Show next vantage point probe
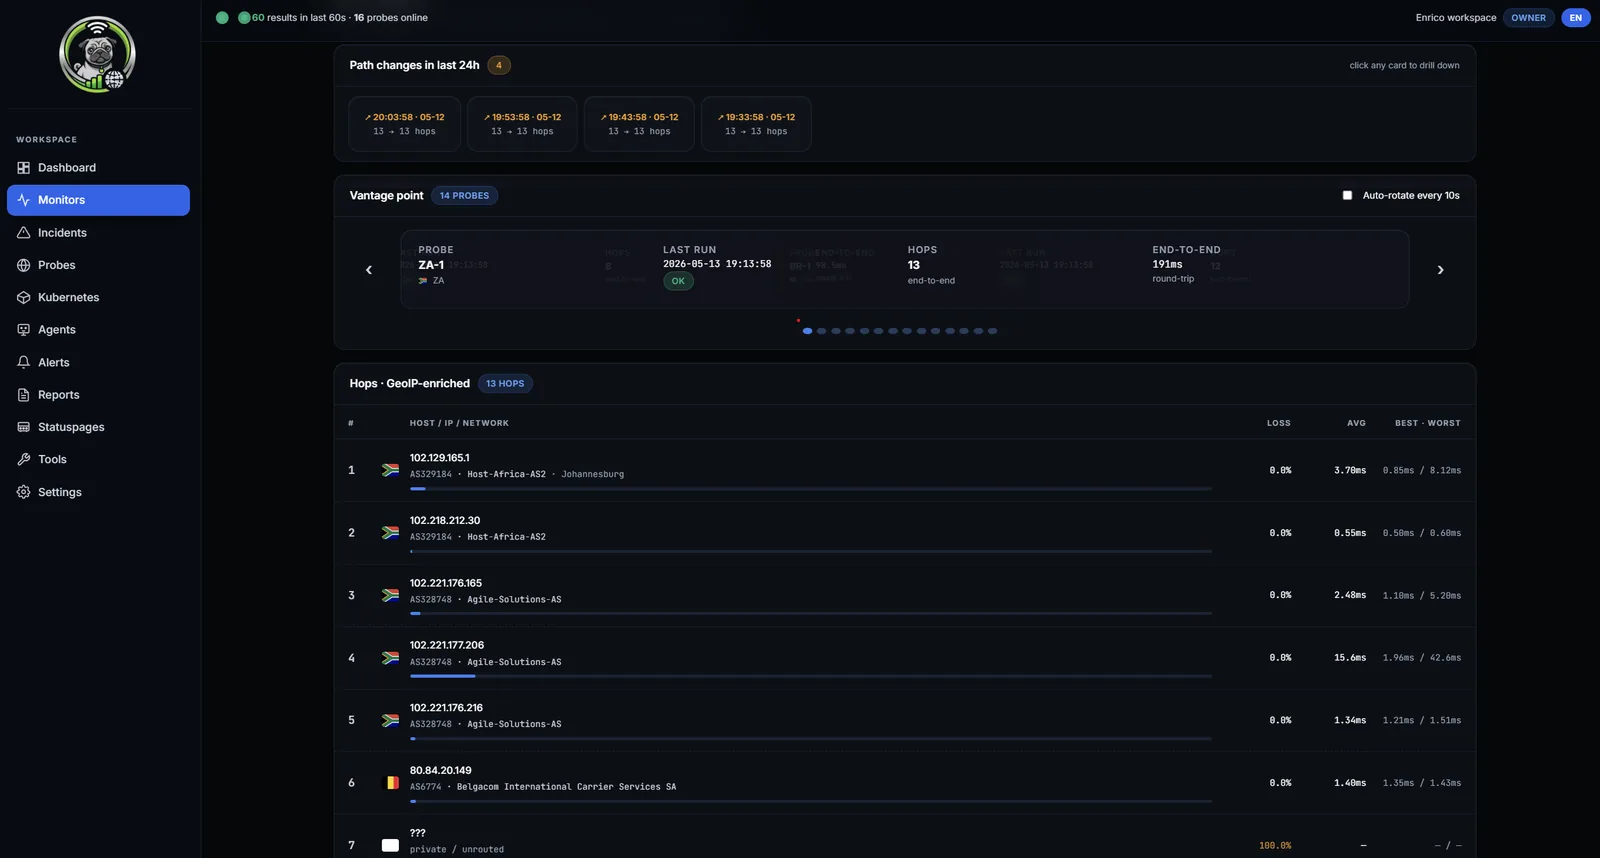 pos(1440,270)
